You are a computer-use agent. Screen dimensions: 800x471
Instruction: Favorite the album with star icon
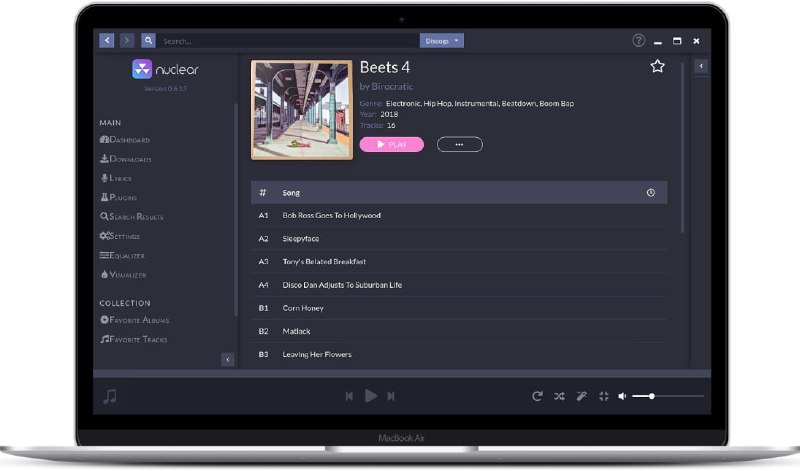tap(657, 66)
